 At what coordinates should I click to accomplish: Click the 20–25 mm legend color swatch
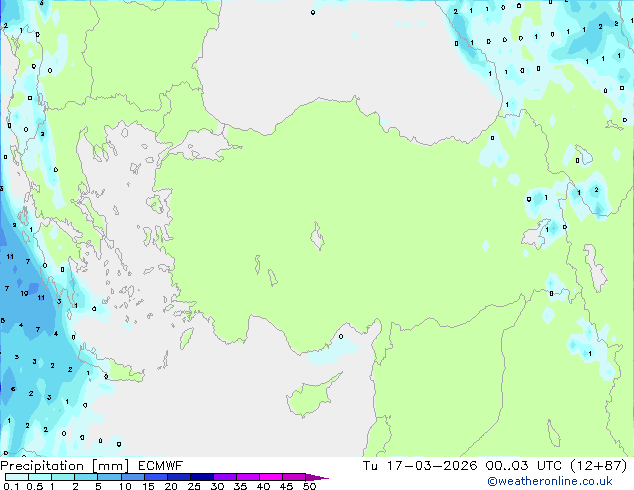pos(178,477)
